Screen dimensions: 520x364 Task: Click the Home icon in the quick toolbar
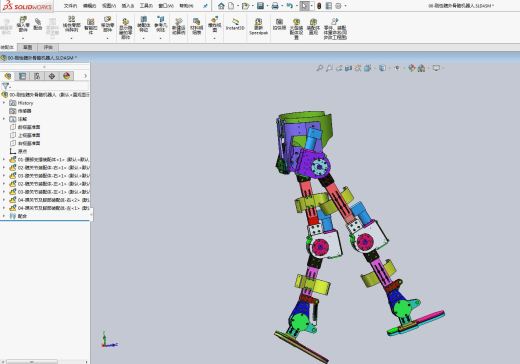221,6
